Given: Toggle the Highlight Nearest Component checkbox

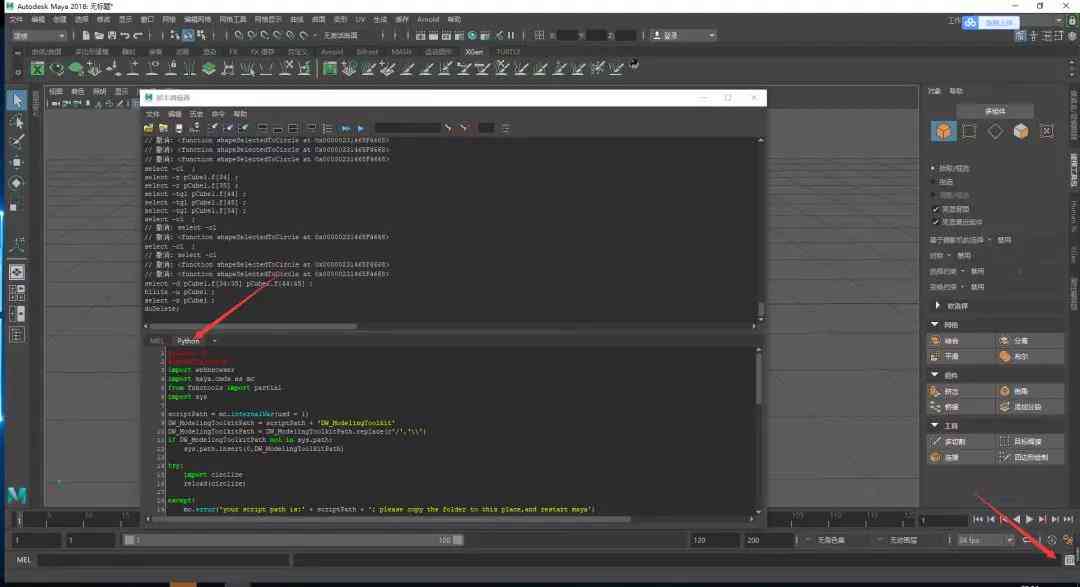Looking at the screenshot, I should pos(935,222).
